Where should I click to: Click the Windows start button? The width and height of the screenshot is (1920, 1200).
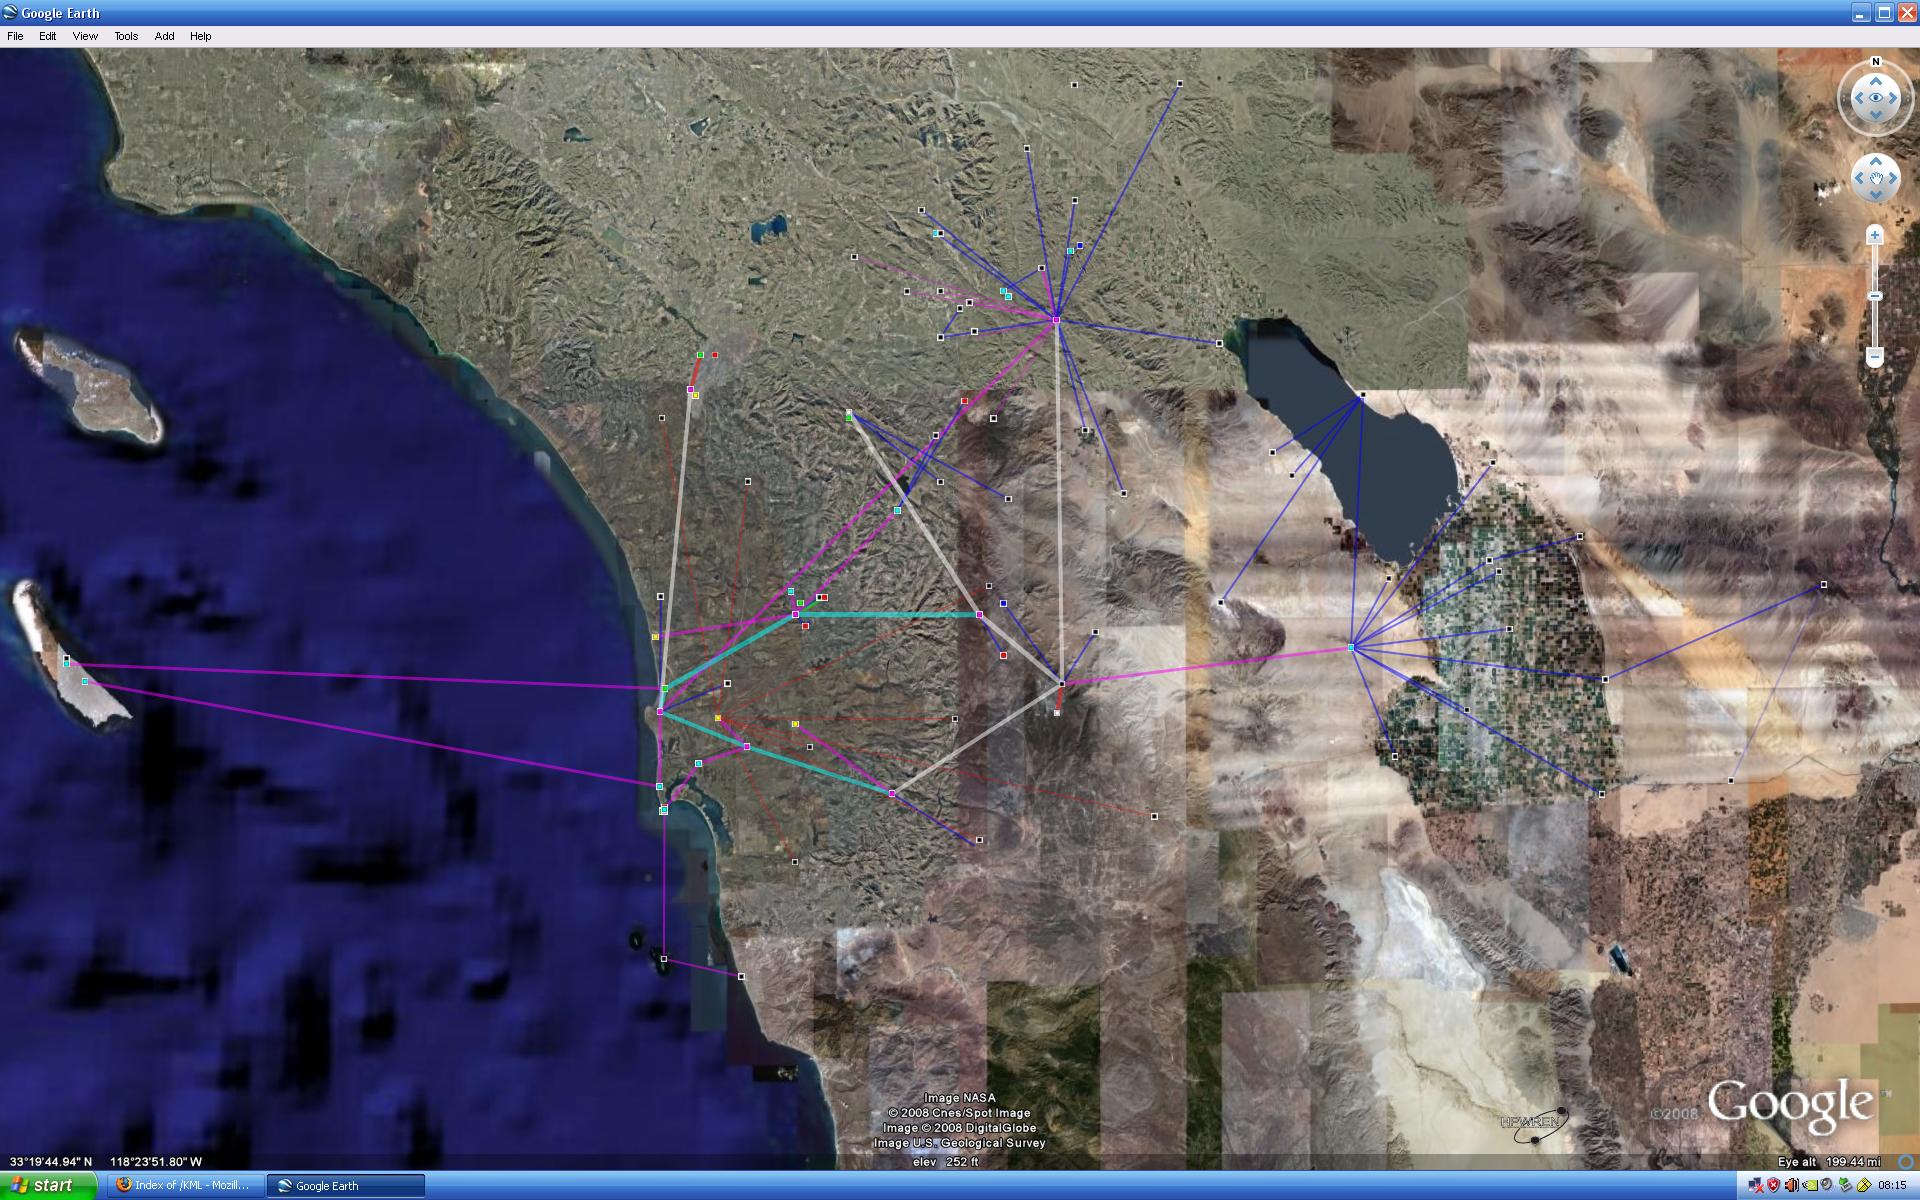point(48,1186)
